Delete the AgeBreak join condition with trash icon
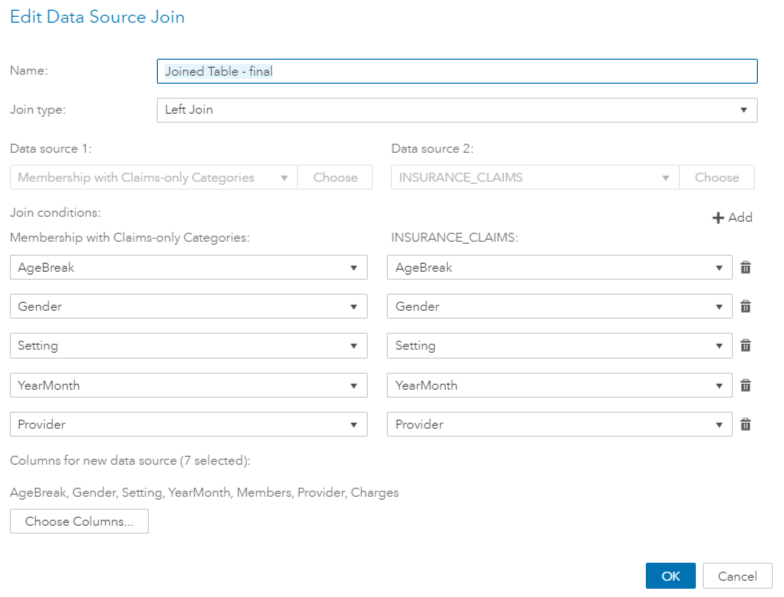This screenshot has width=784, height=597. pyautogui.click(x=745, y=268)
